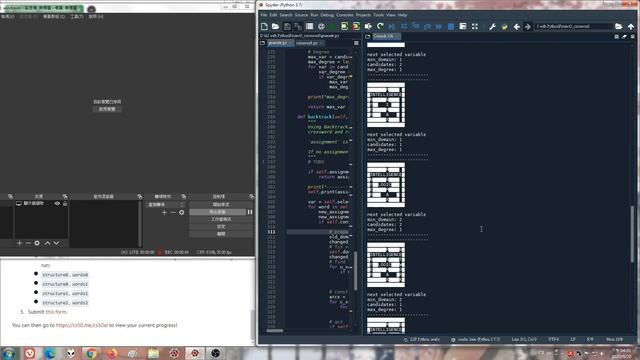Click the Re-run last script icon
The height and width of the screenshot is (360, 640).
coord(380,27)
